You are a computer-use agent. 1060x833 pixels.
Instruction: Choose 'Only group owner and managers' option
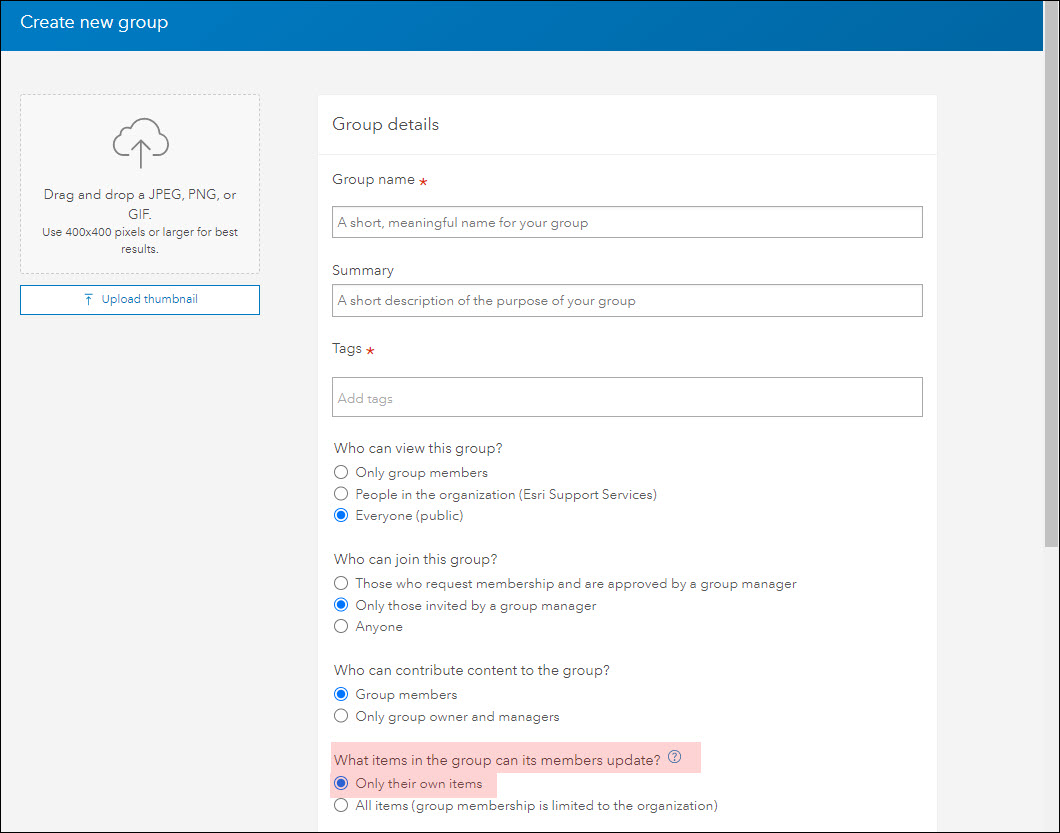(342, 716)
